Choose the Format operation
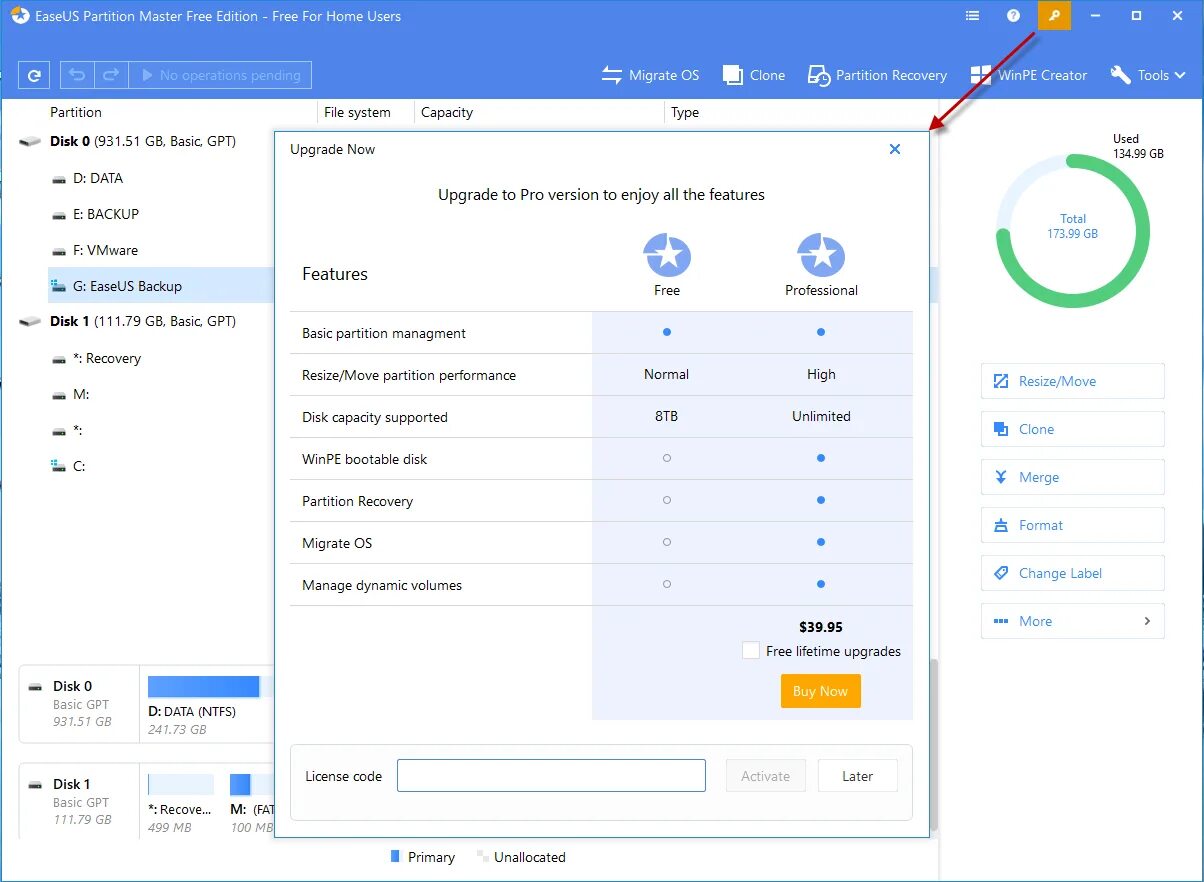This screenshot has width=1204, height=882. [x=1072, y=525]
